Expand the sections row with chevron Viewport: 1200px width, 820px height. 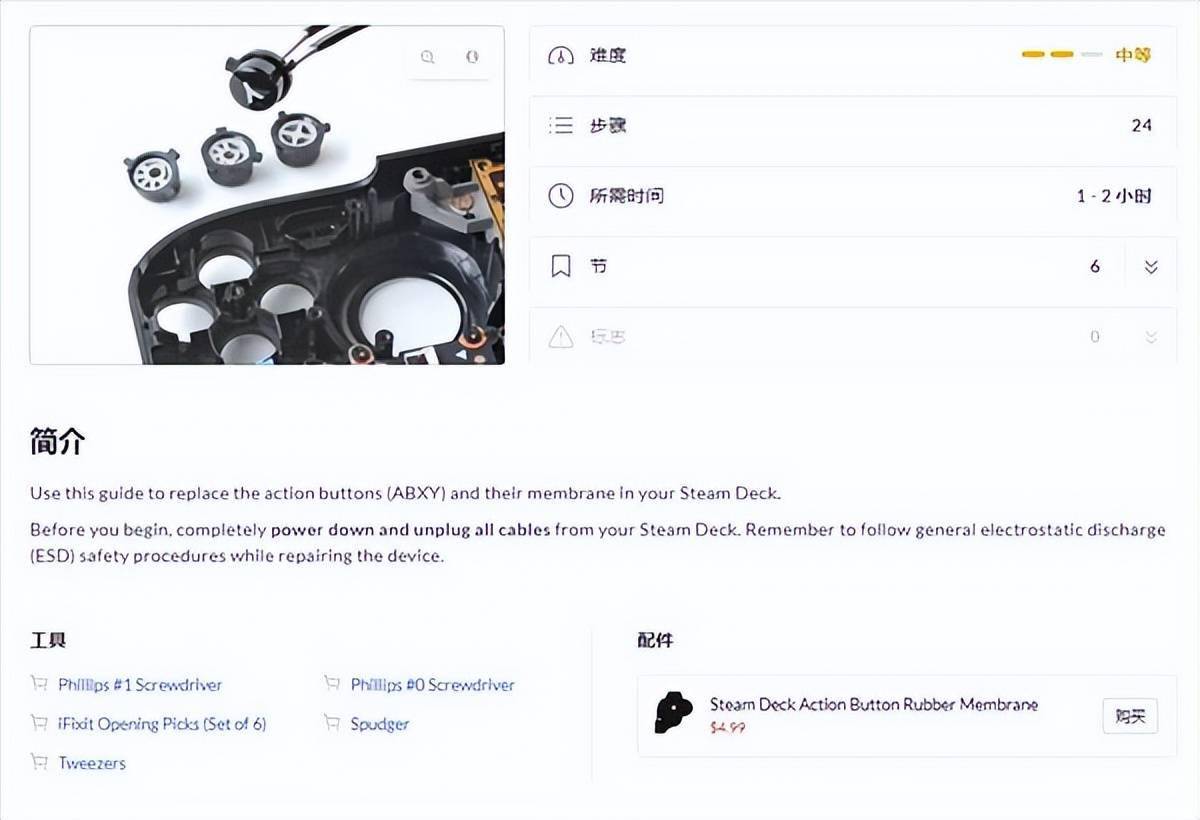(x=1151, y=267)
